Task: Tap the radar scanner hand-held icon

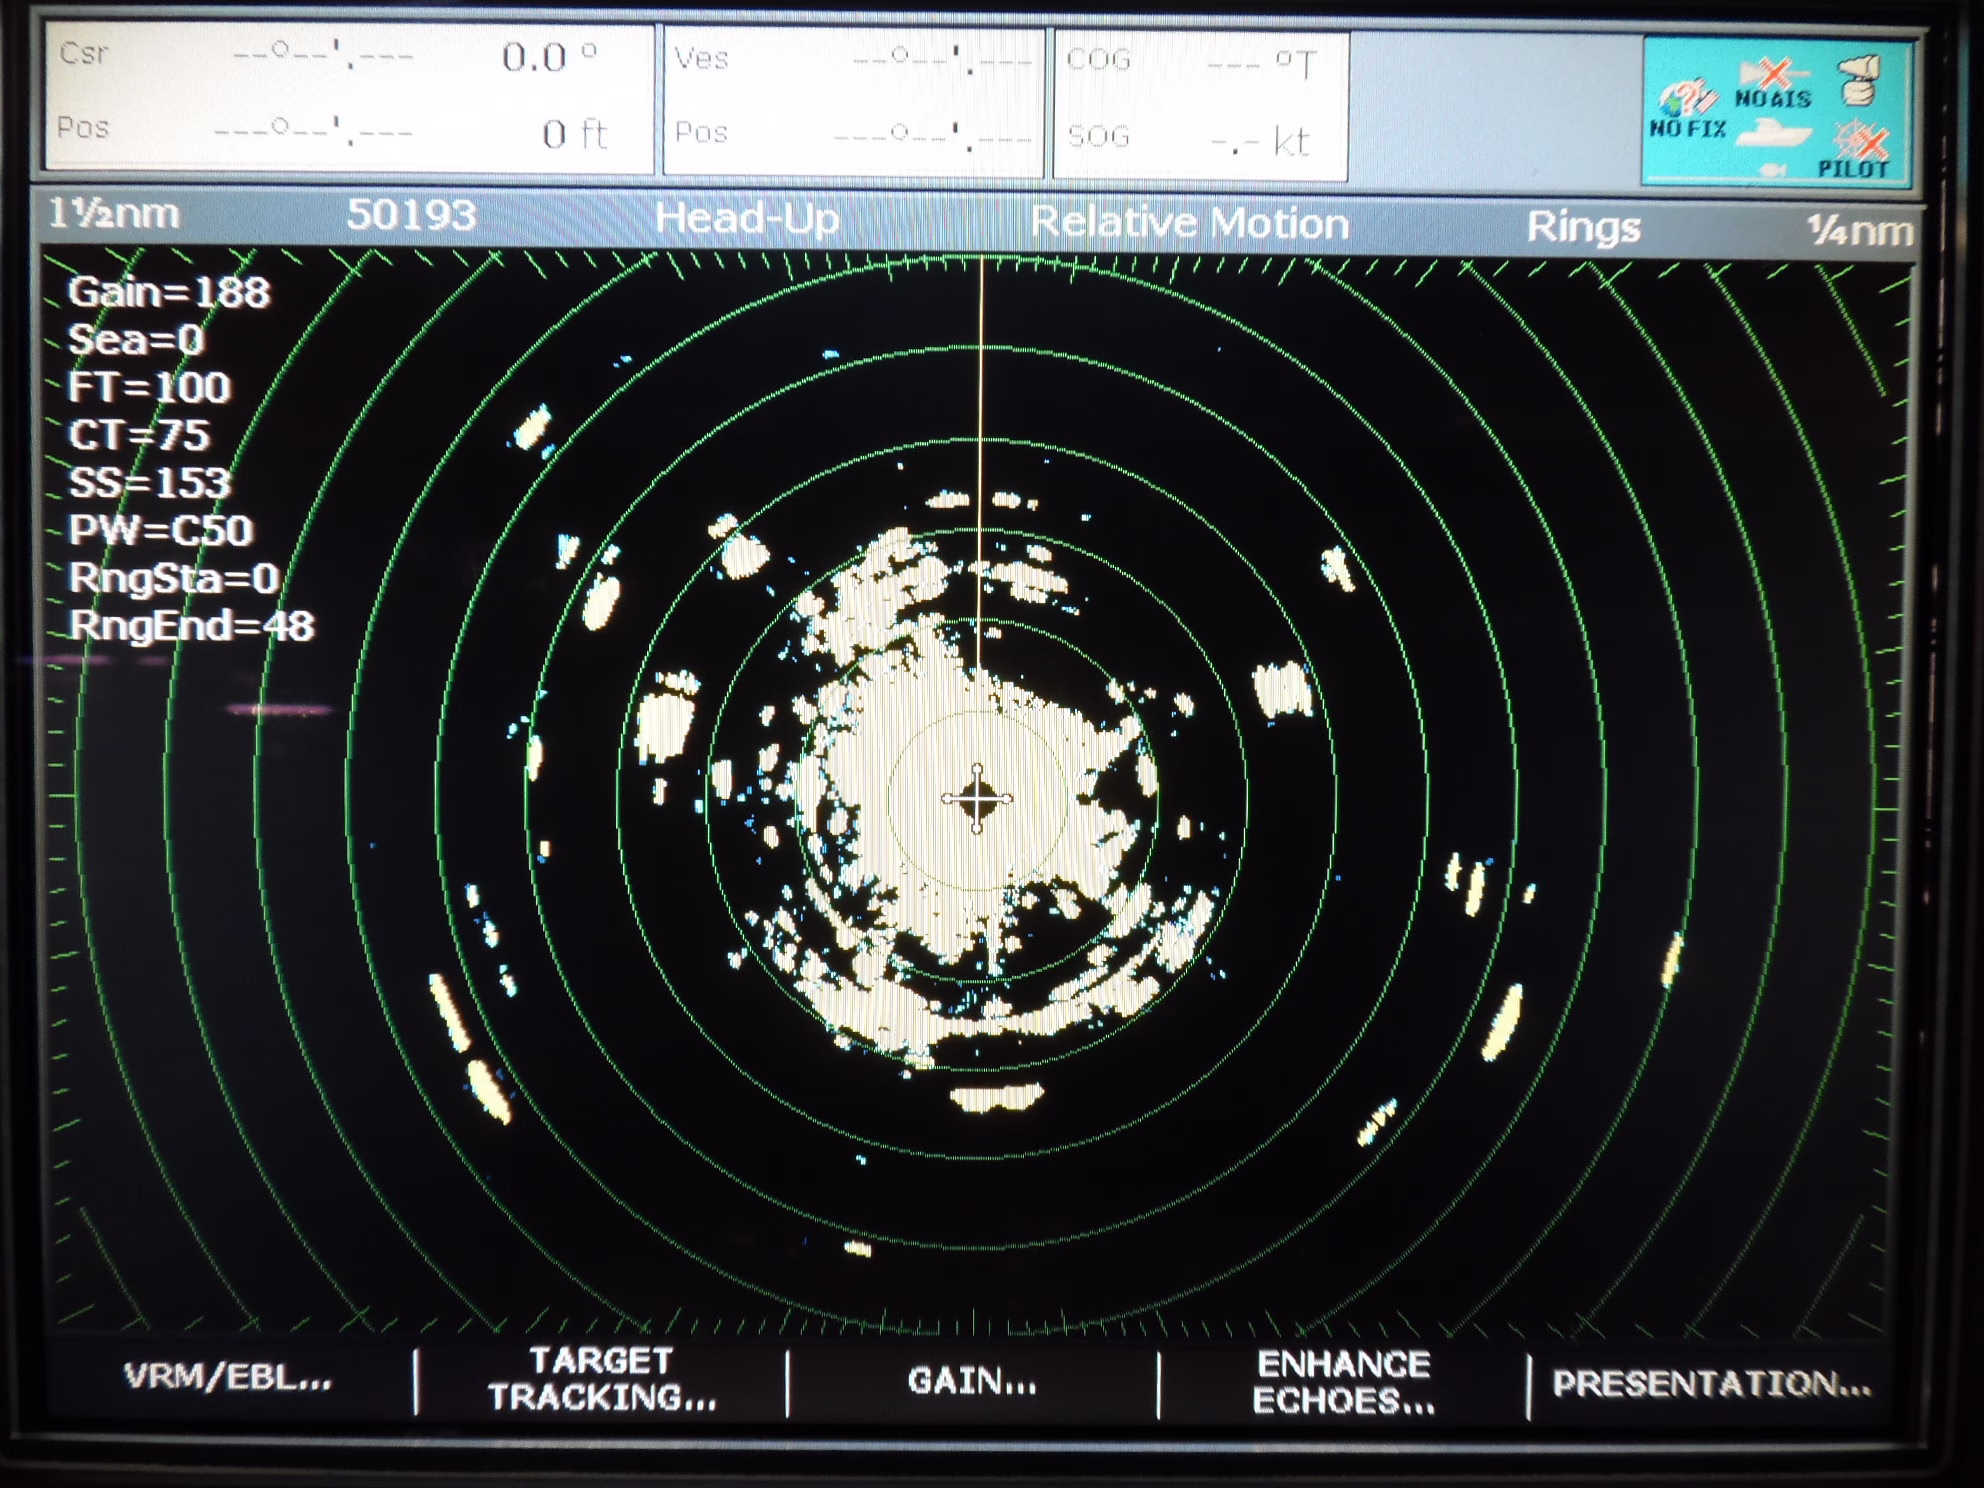Action: tap(1858, 81)
